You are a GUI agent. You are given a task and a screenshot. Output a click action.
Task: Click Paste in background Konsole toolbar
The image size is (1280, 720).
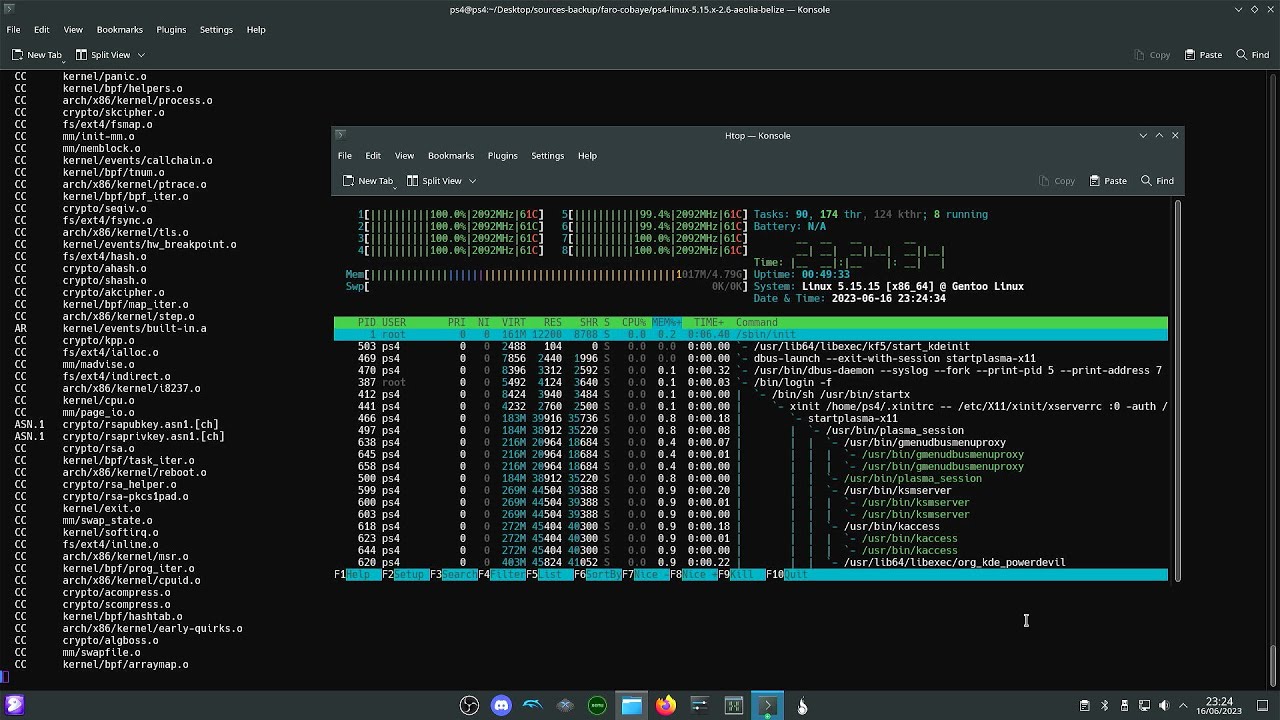pos(1203,55)
